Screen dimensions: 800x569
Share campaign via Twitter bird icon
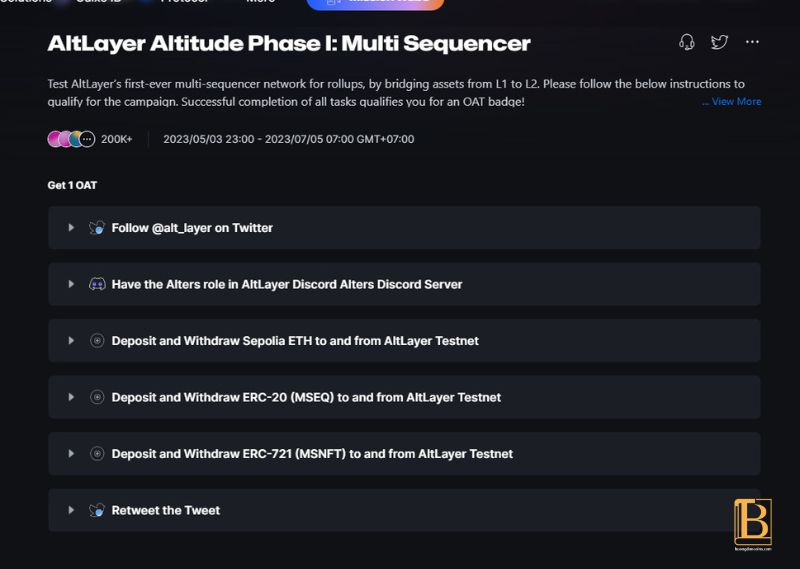pos(719,42)
